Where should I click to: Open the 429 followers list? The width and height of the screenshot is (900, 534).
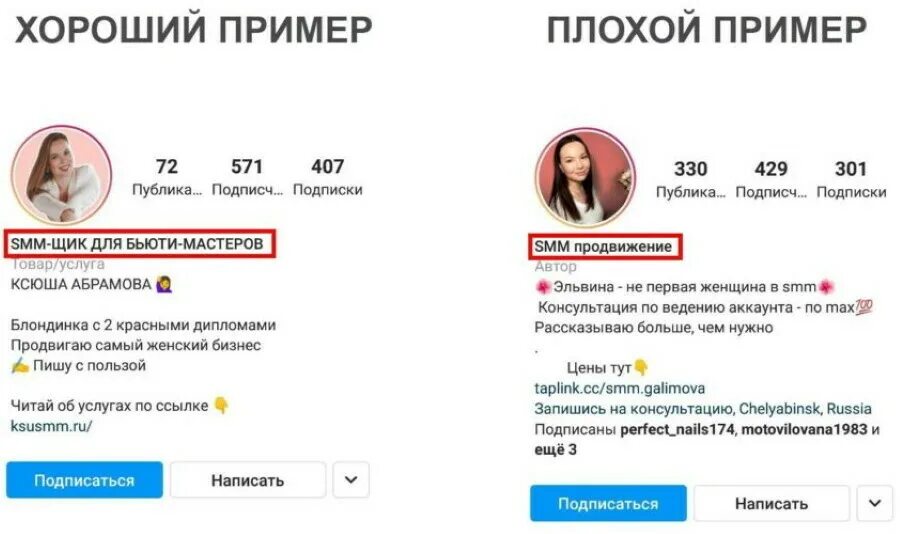pyautogui.click(x=771, y=179)
